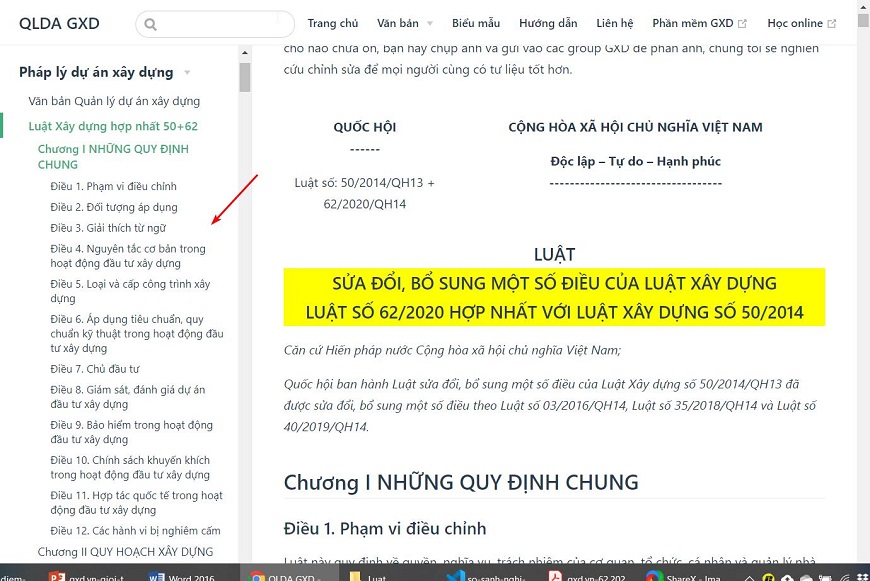Viewport: 870px width, 581px height.
Task: Select Điều 7. Chủ đầu tư
Action: [98, 368]
